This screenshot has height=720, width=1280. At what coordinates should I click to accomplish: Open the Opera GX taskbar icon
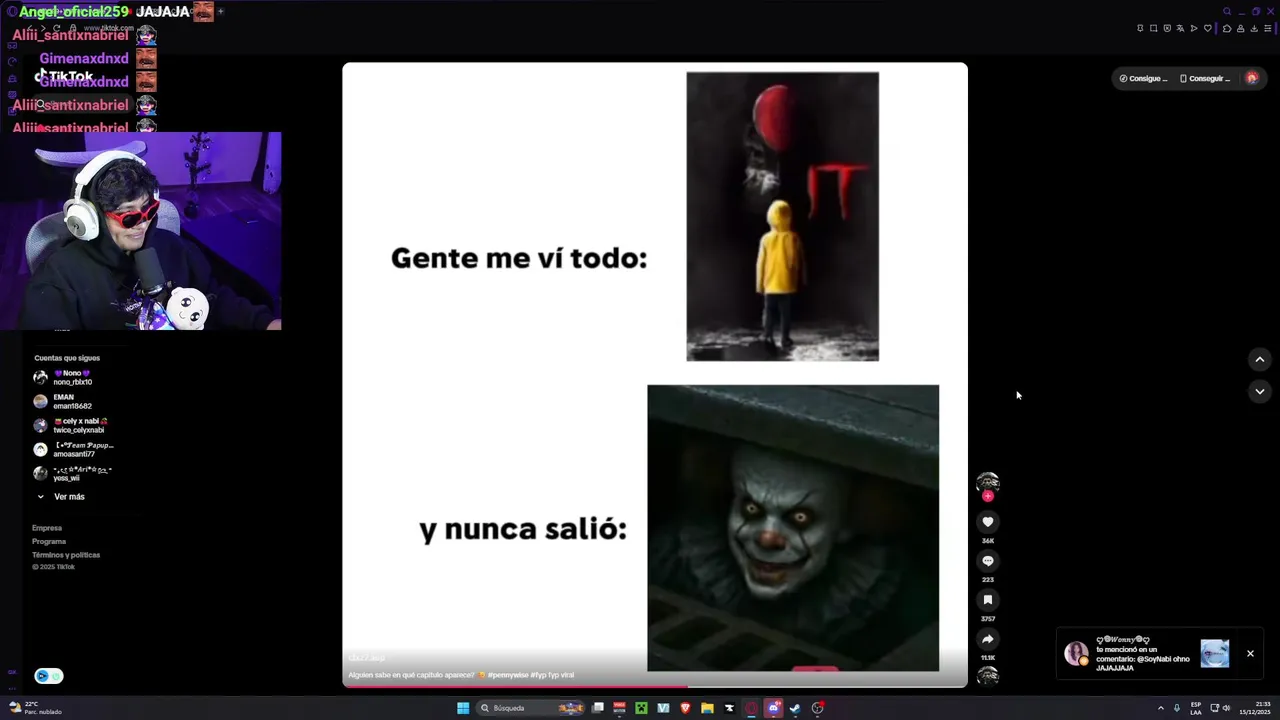[x=751, y=708]
